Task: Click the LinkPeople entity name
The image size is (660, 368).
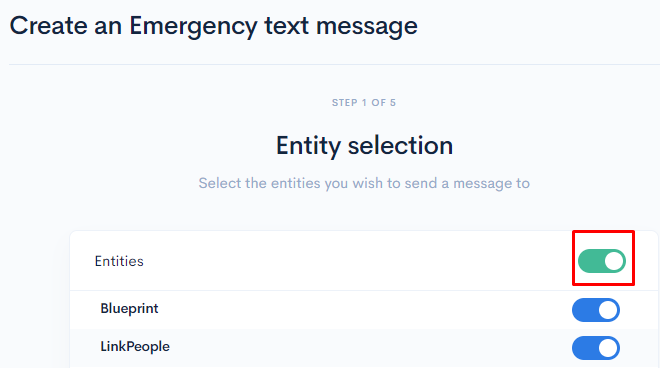Action: [135, 347]
